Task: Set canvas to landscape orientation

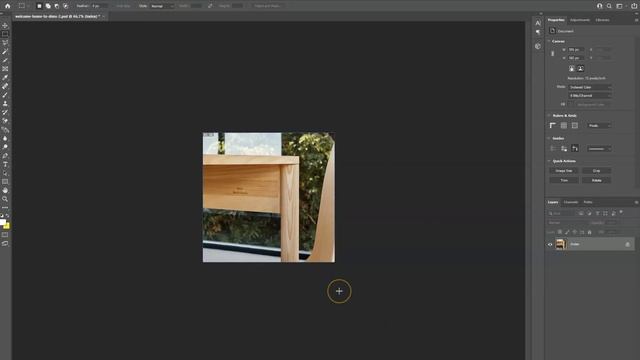Action: click(x=580, y=69)
